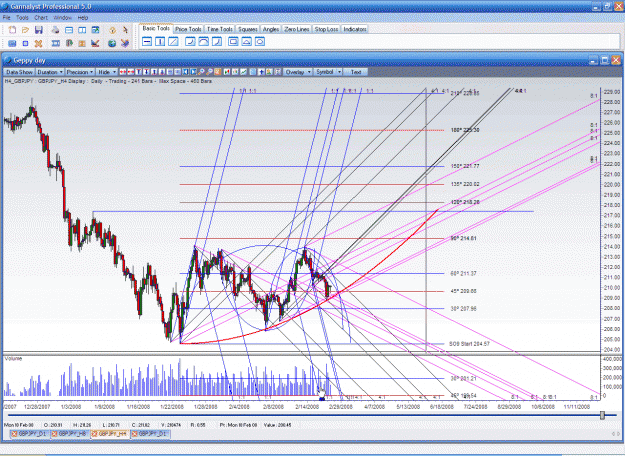Switch to the Angles tab
Screen dimensions: 625x456
click(x=271, y=29)
